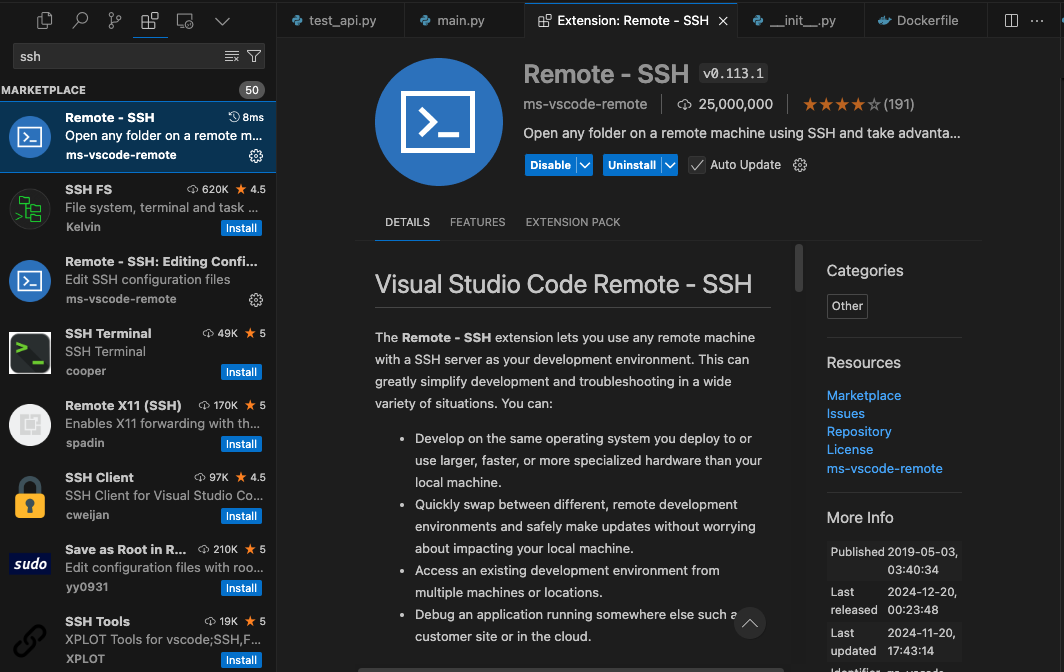Open manage gear for Remote - SSH: Editing Config

(256, 300)
